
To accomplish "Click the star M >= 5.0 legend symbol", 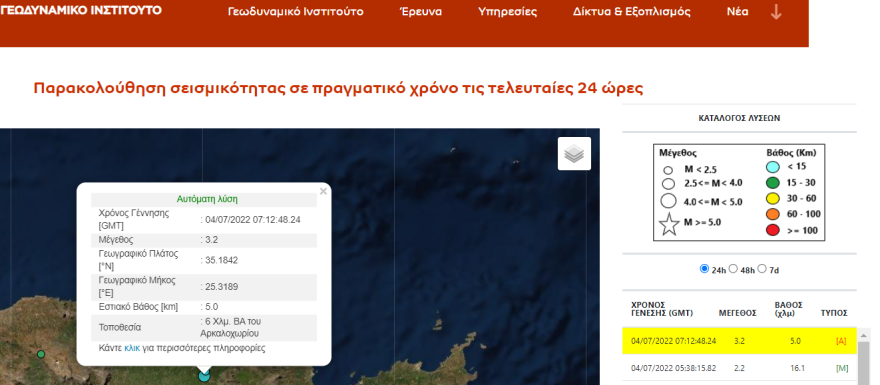I will tap(669, 224).
